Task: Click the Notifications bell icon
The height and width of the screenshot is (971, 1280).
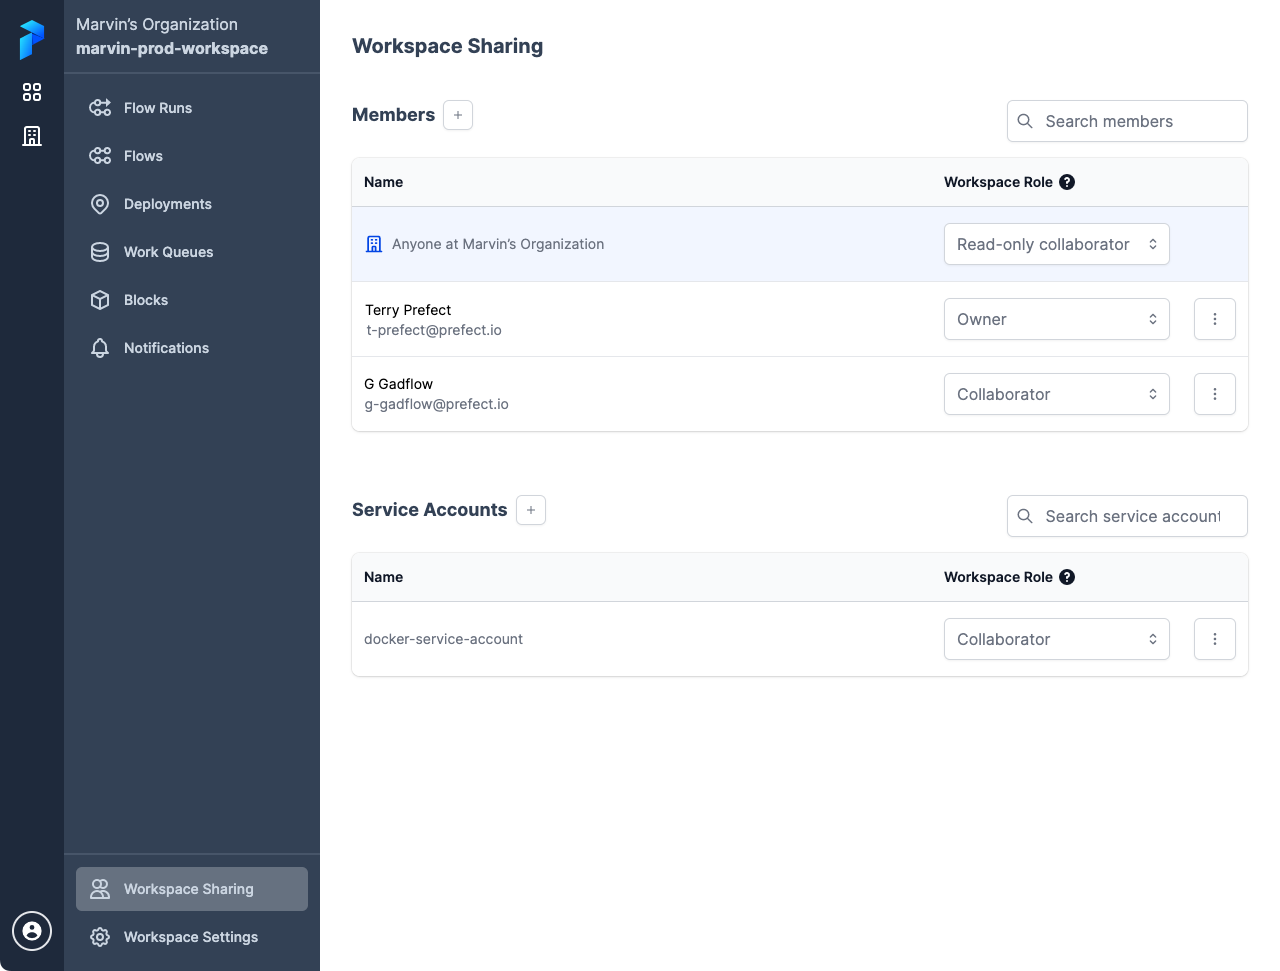Action: click(100, 348)
